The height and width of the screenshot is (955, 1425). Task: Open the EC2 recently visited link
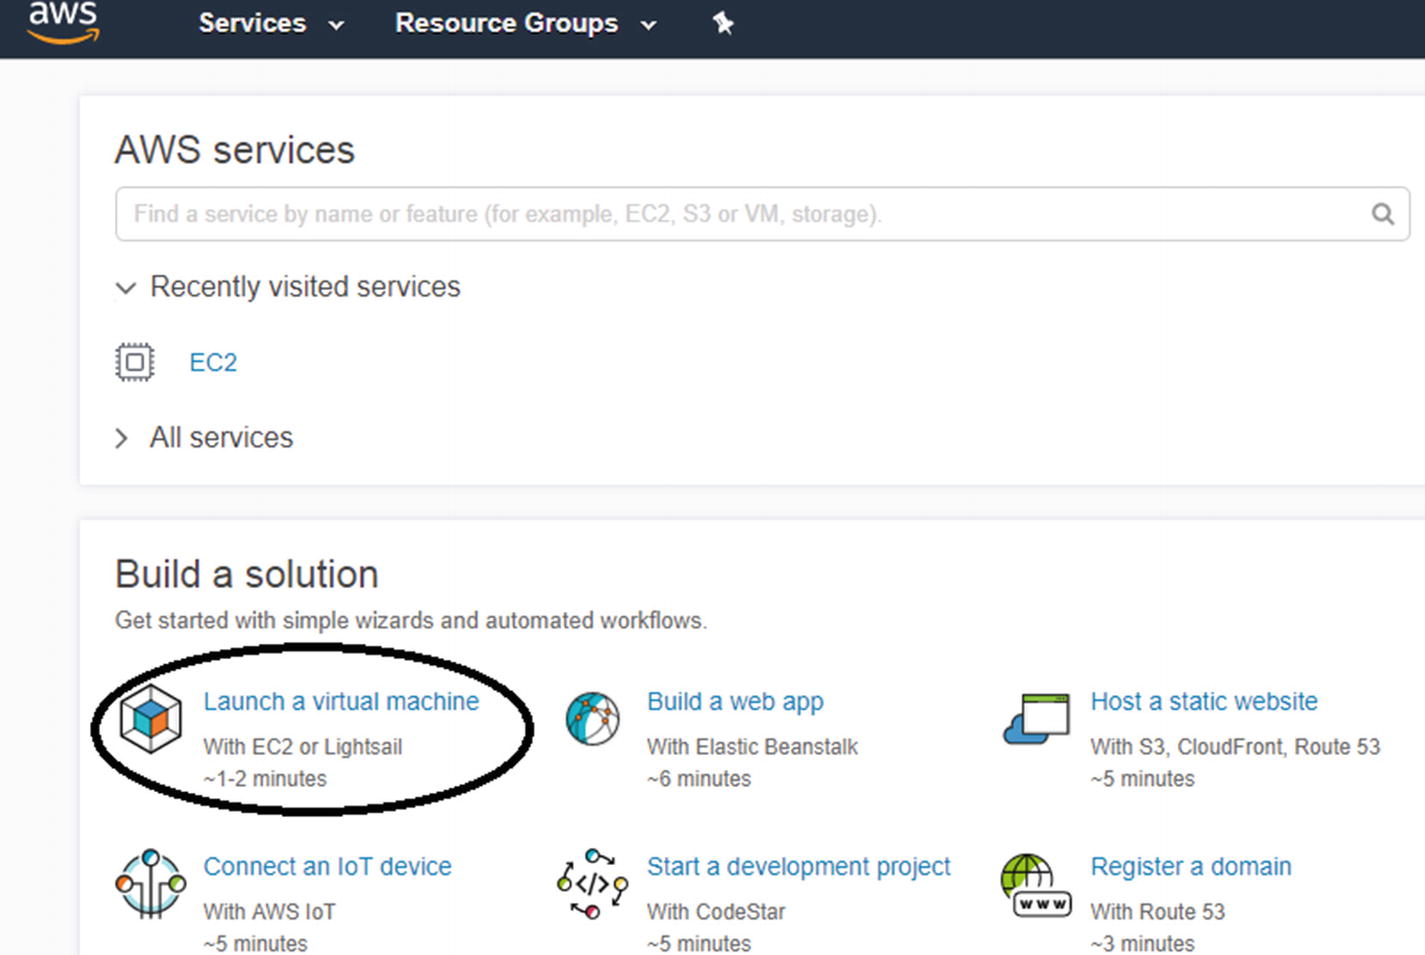click(x=213, y=362)
